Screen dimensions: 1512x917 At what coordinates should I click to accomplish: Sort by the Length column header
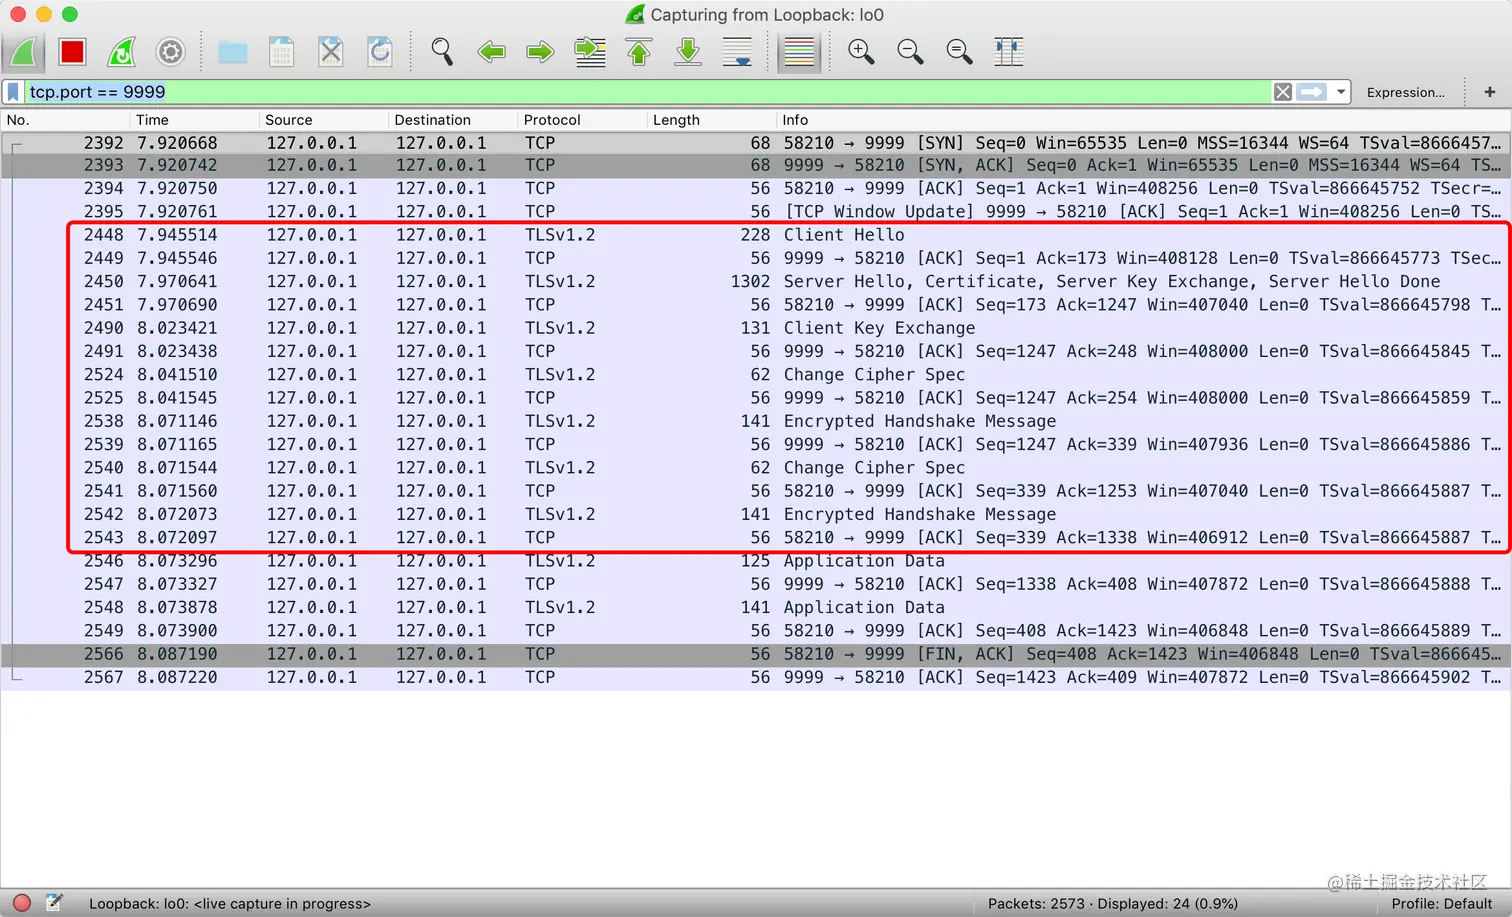711,120
